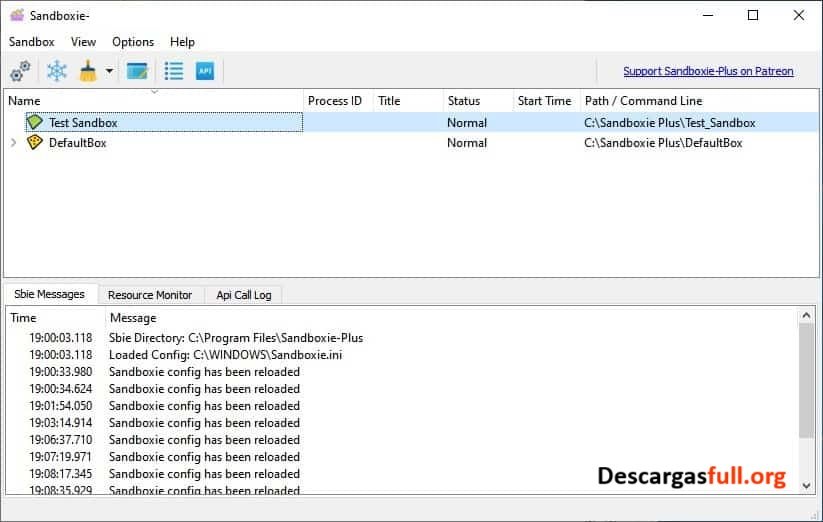
Task: Select the Sbie Directory message line
Action: point(402,337)
